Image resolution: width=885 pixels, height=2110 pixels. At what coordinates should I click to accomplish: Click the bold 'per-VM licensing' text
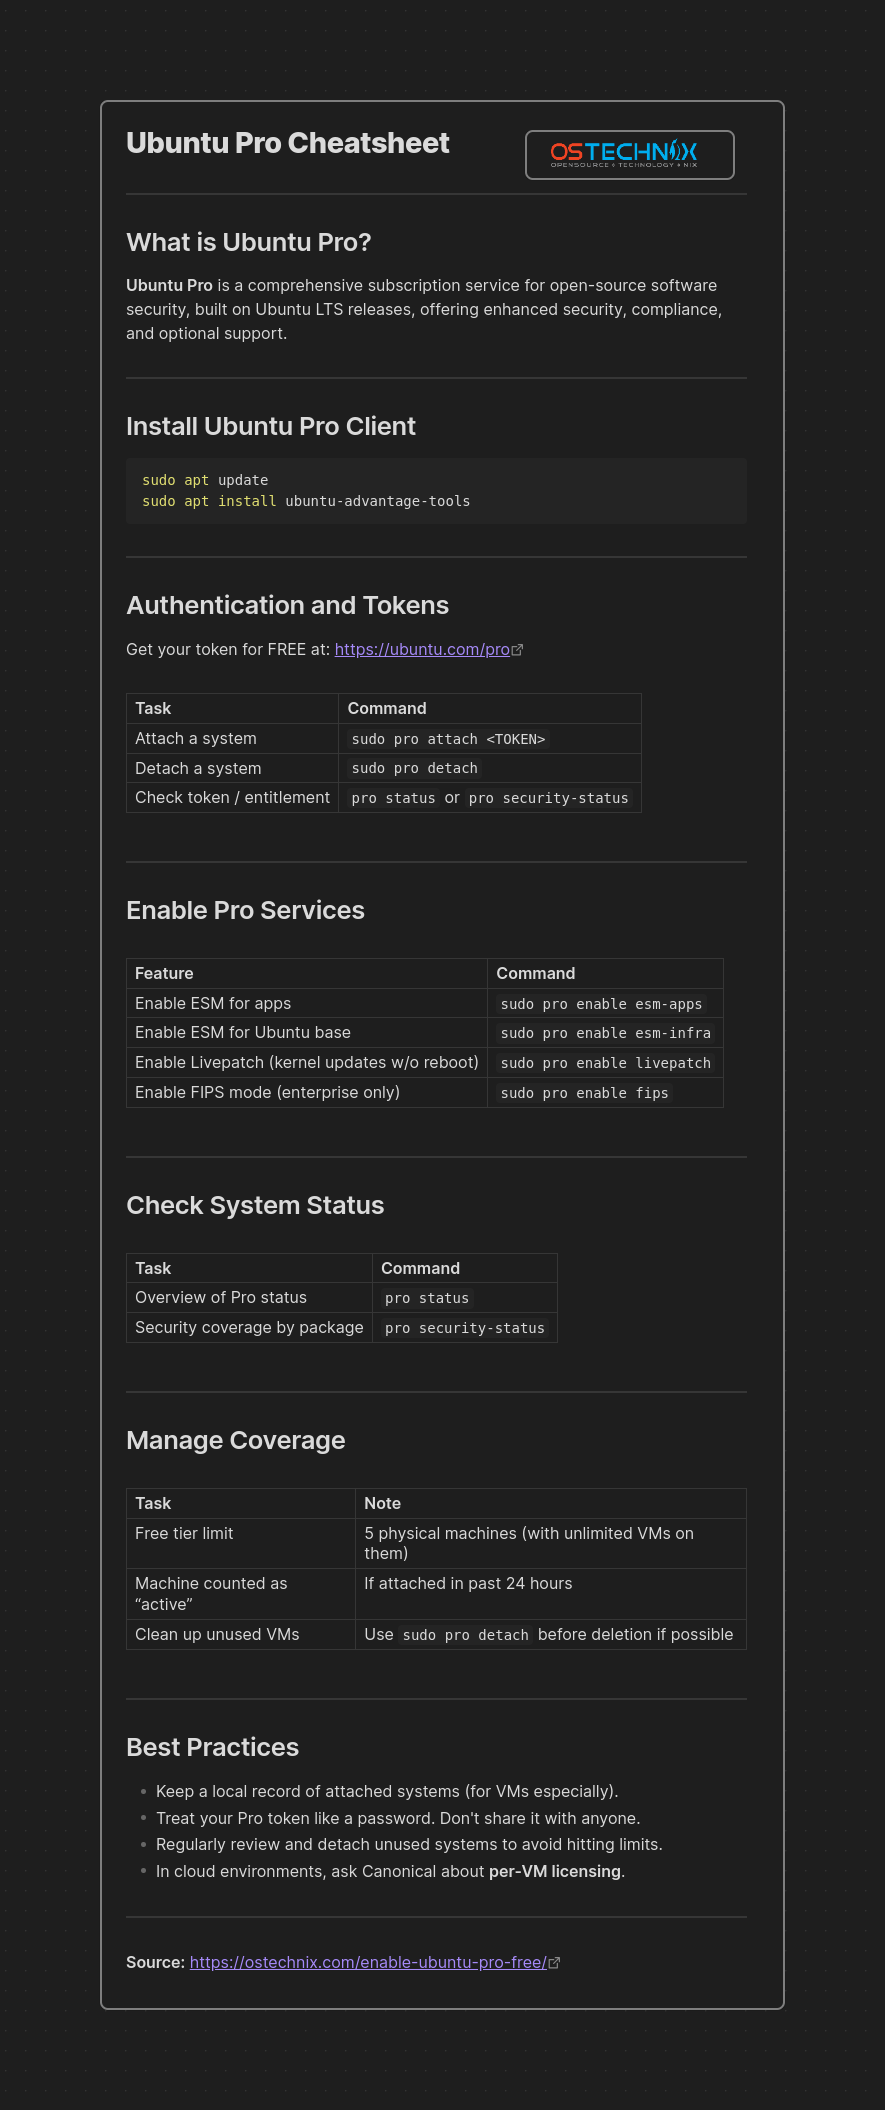coord(555,1871)
